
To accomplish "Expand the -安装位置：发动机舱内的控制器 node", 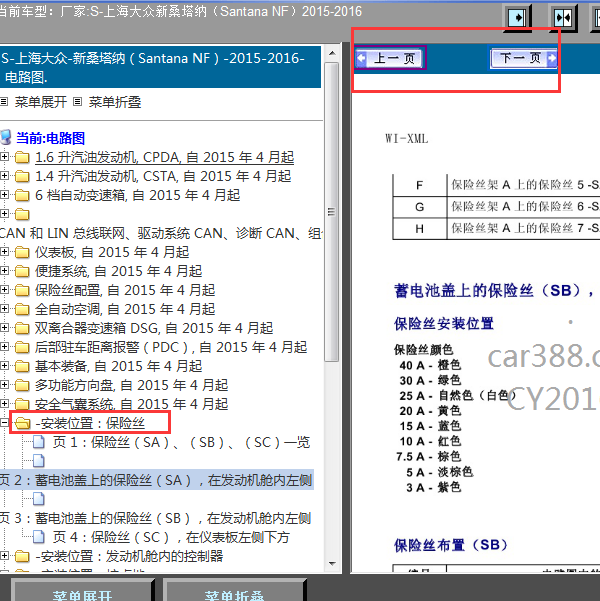I will point(4,555).
